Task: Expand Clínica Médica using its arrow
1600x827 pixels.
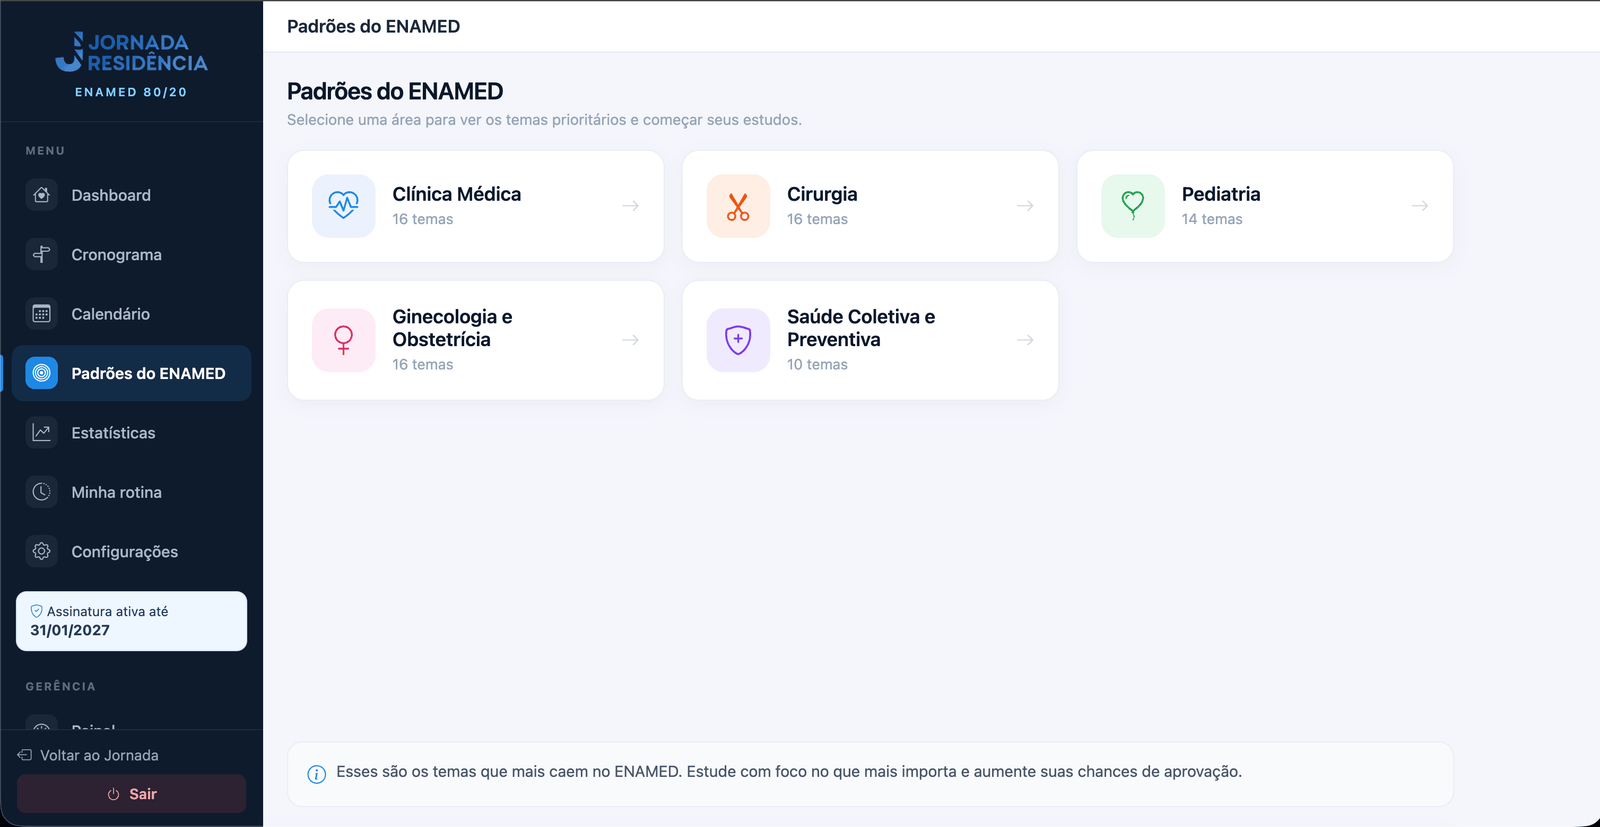Action: pyautogui.click(x=631, y=206)
